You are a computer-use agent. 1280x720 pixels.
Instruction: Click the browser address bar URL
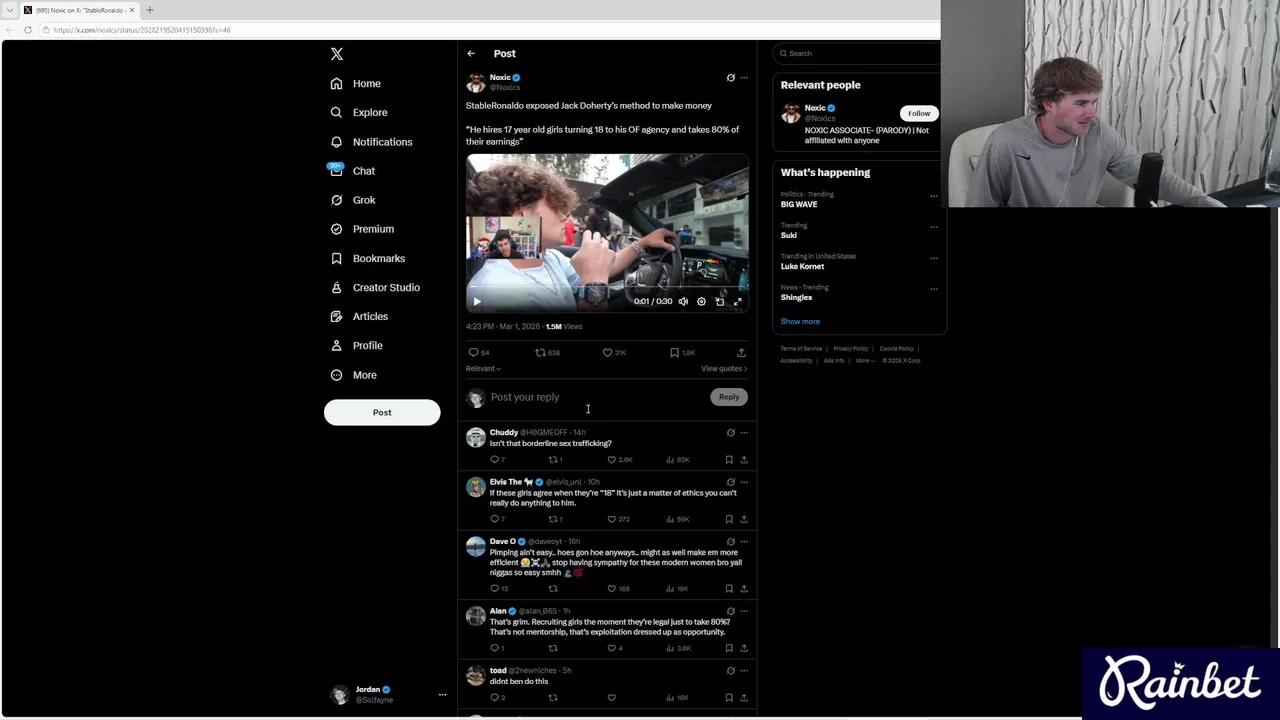142,30
